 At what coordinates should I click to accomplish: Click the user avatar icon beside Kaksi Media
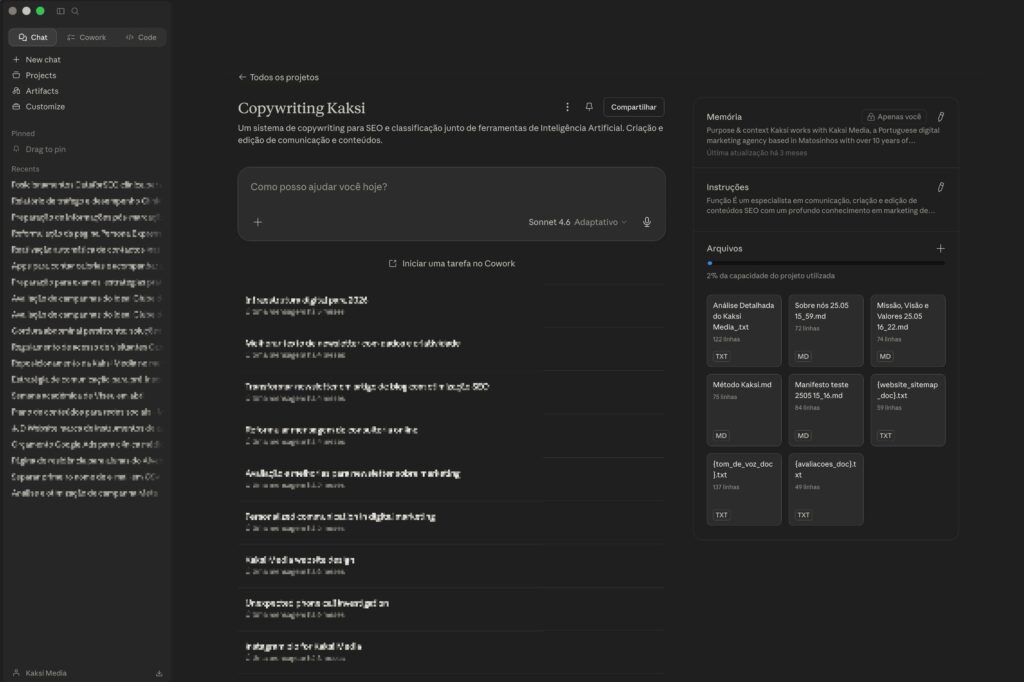(x=16, y=673)
